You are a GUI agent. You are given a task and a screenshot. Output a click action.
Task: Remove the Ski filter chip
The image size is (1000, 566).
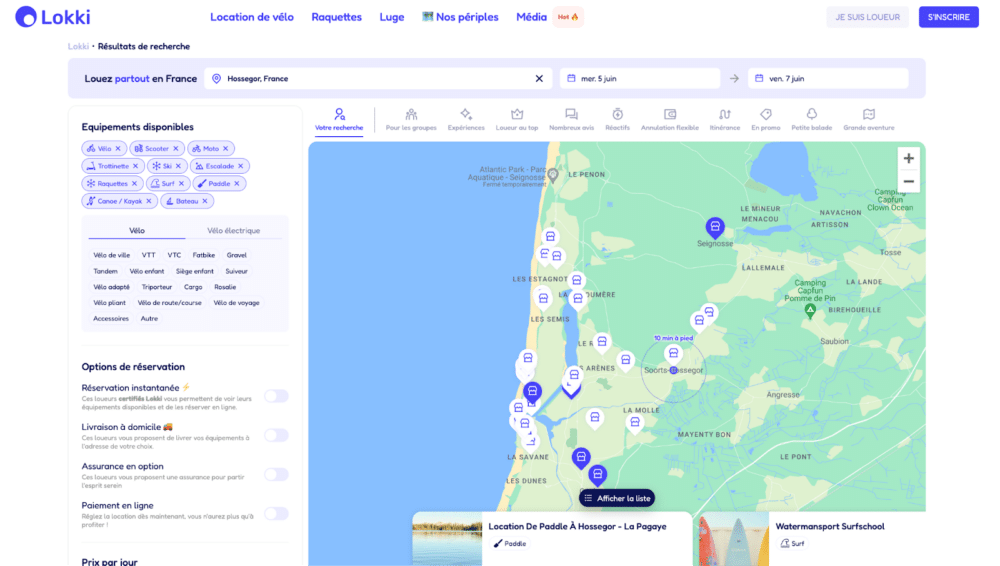point(179,166)
